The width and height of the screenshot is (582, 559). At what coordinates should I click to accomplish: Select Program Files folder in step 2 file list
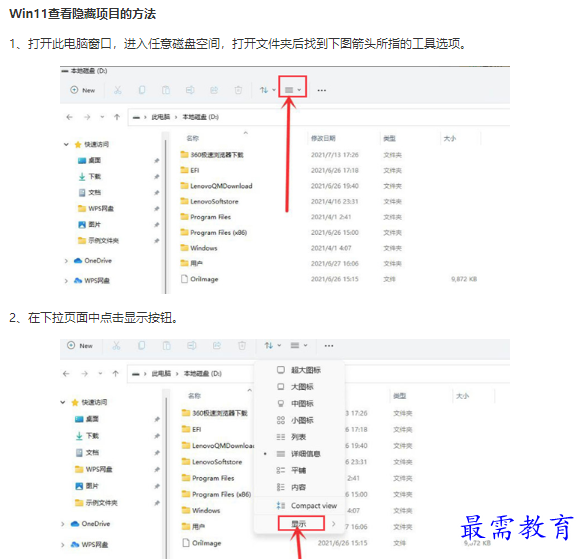(208, 478)
